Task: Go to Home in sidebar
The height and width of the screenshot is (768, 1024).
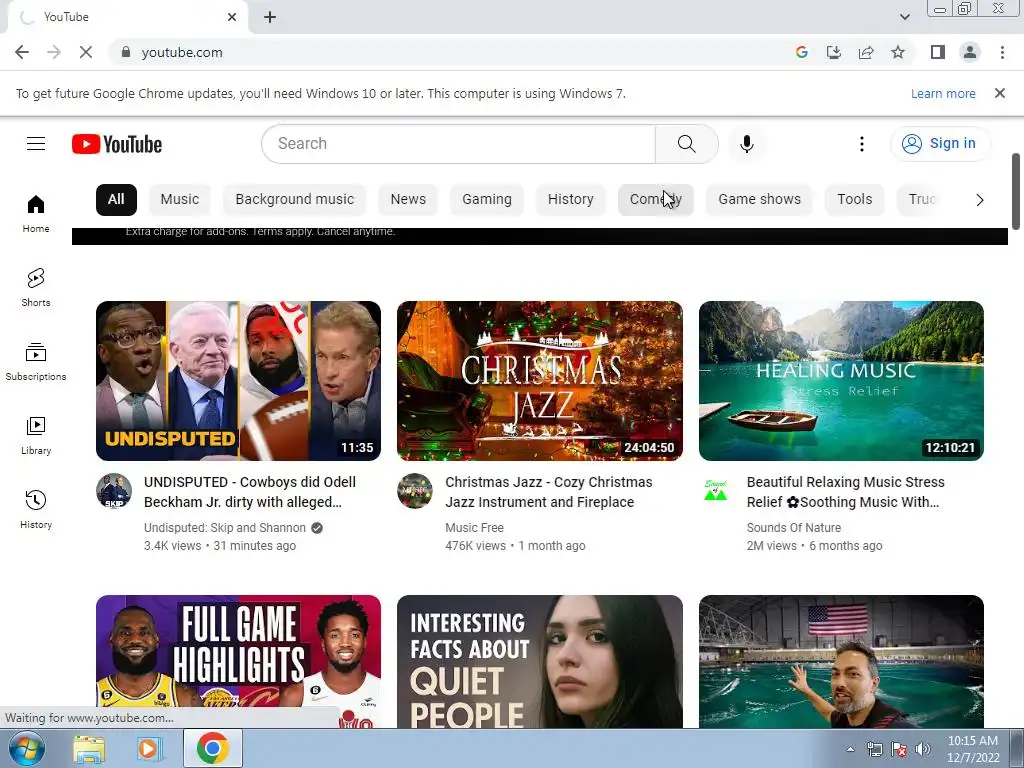Action: [x=36, y=214]
